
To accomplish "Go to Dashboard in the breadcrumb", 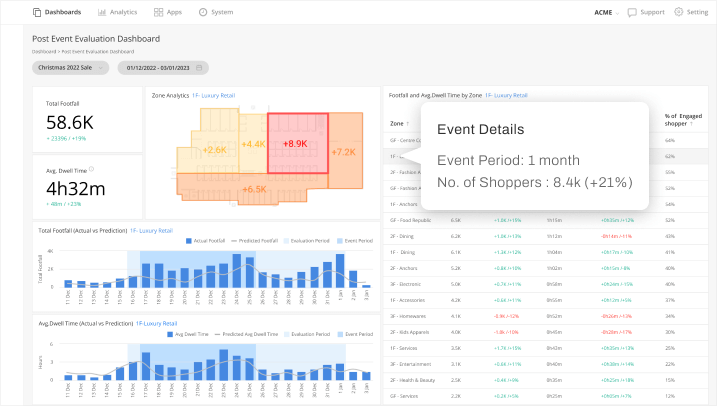I will 44,52.
